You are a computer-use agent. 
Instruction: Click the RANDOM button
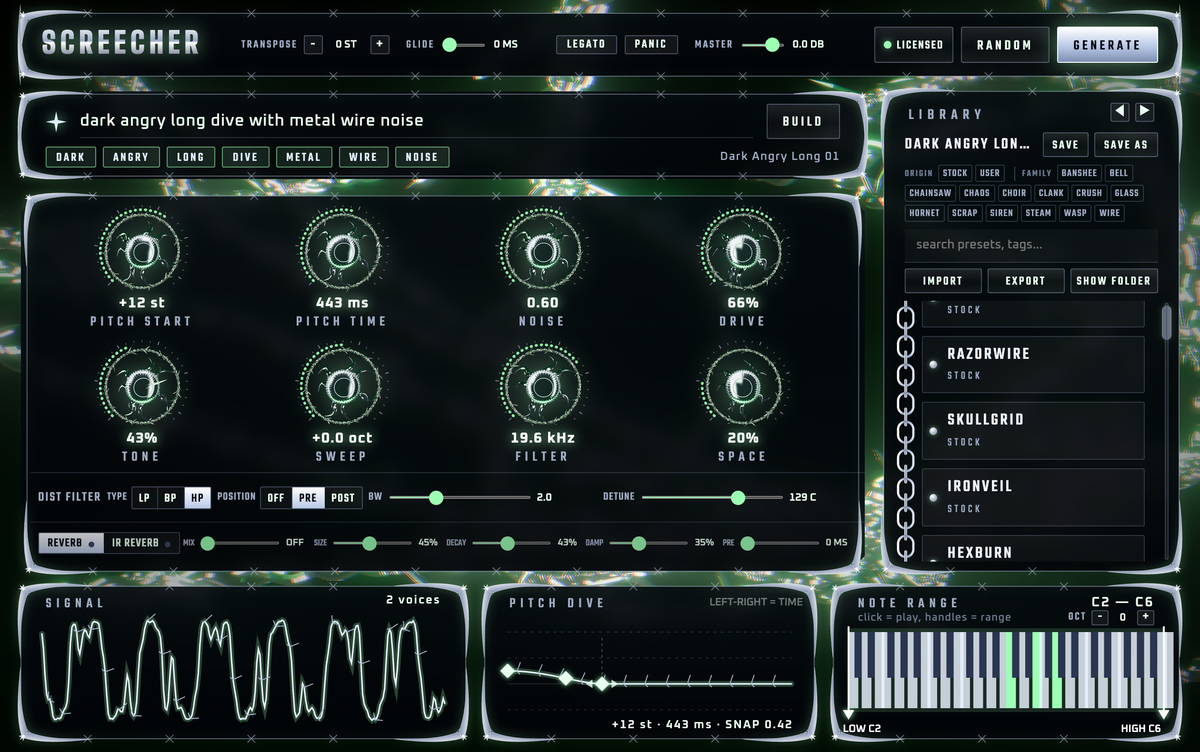[1004, 45]
